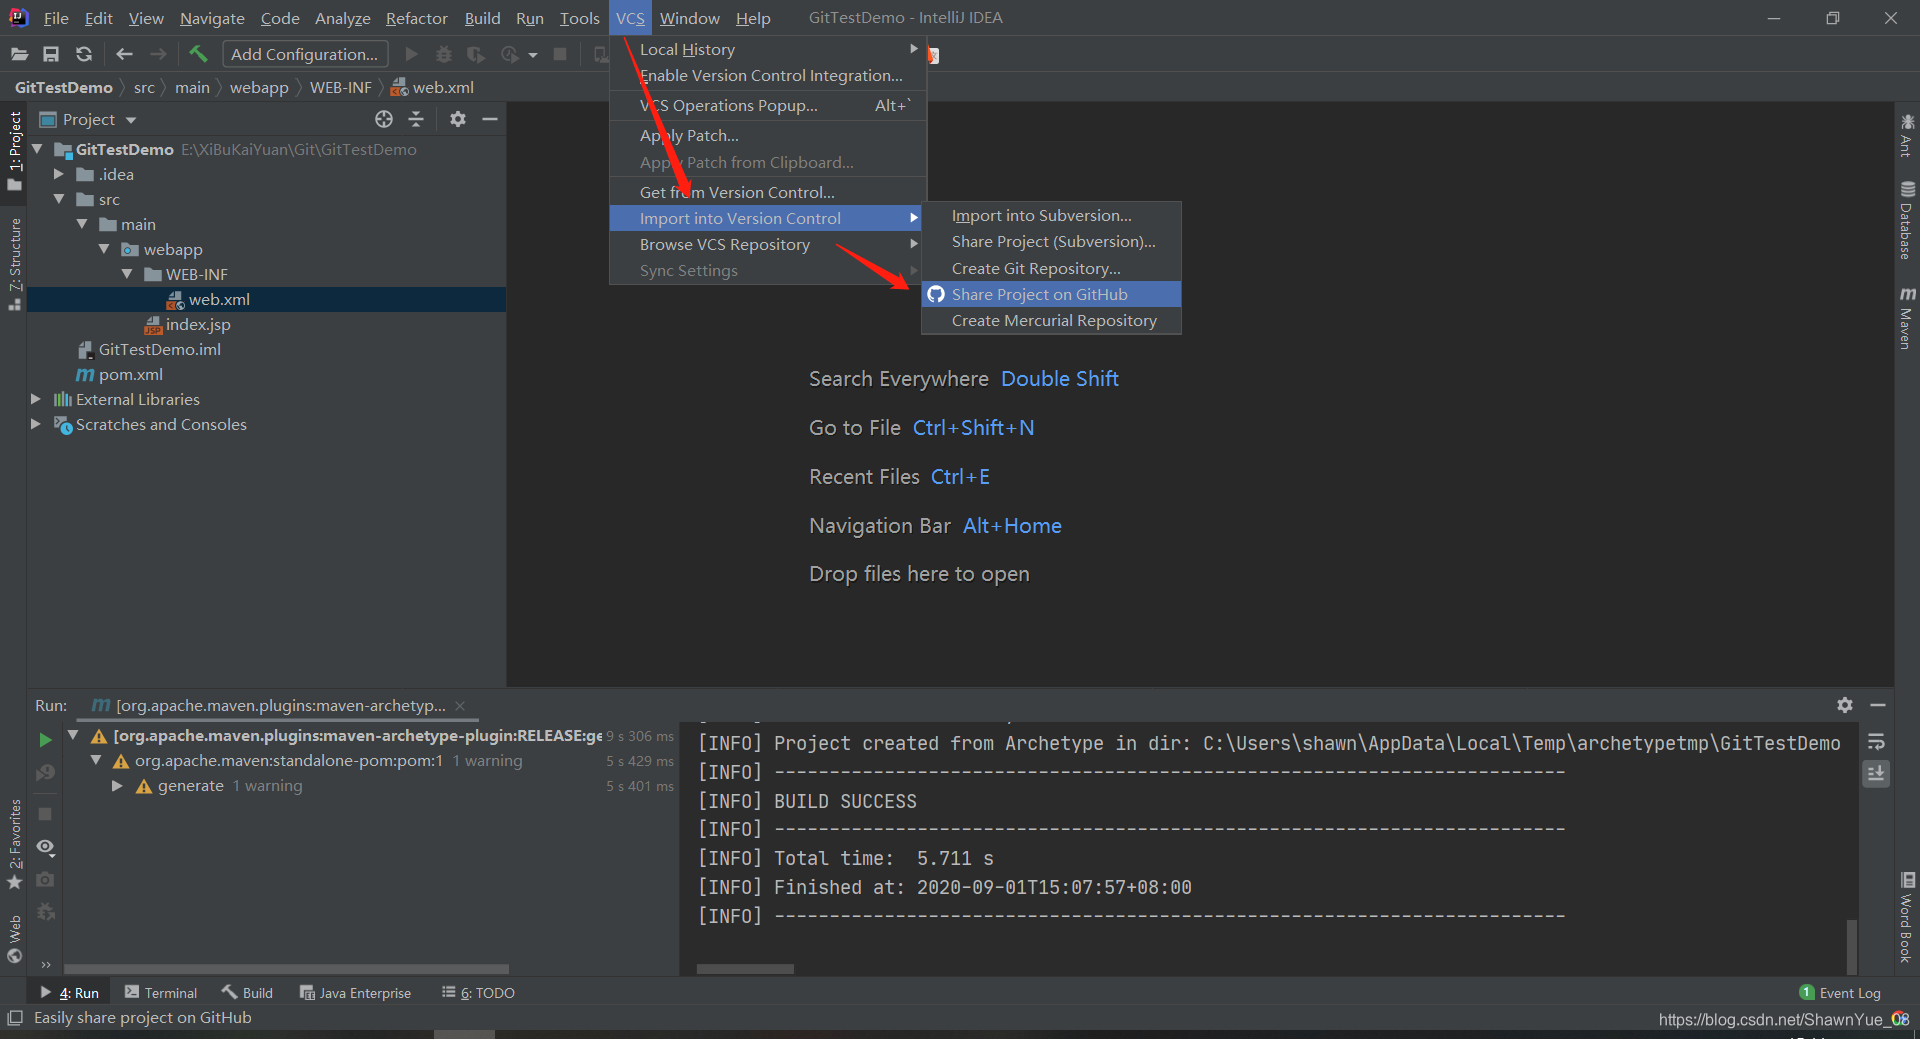This screenshot has width=1920, height=1039.
Task: Switch to the Terminal tab
Action: (x=161, y=993)
